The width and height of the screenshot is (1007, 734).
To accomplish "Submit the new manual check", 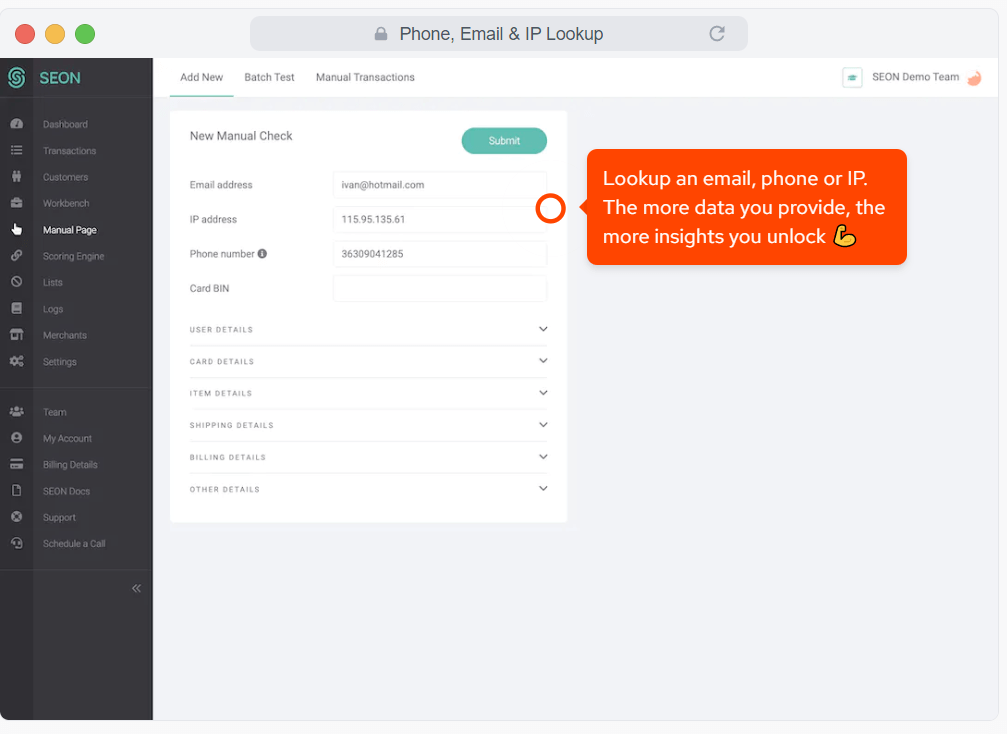I will [x=504, y=141].
